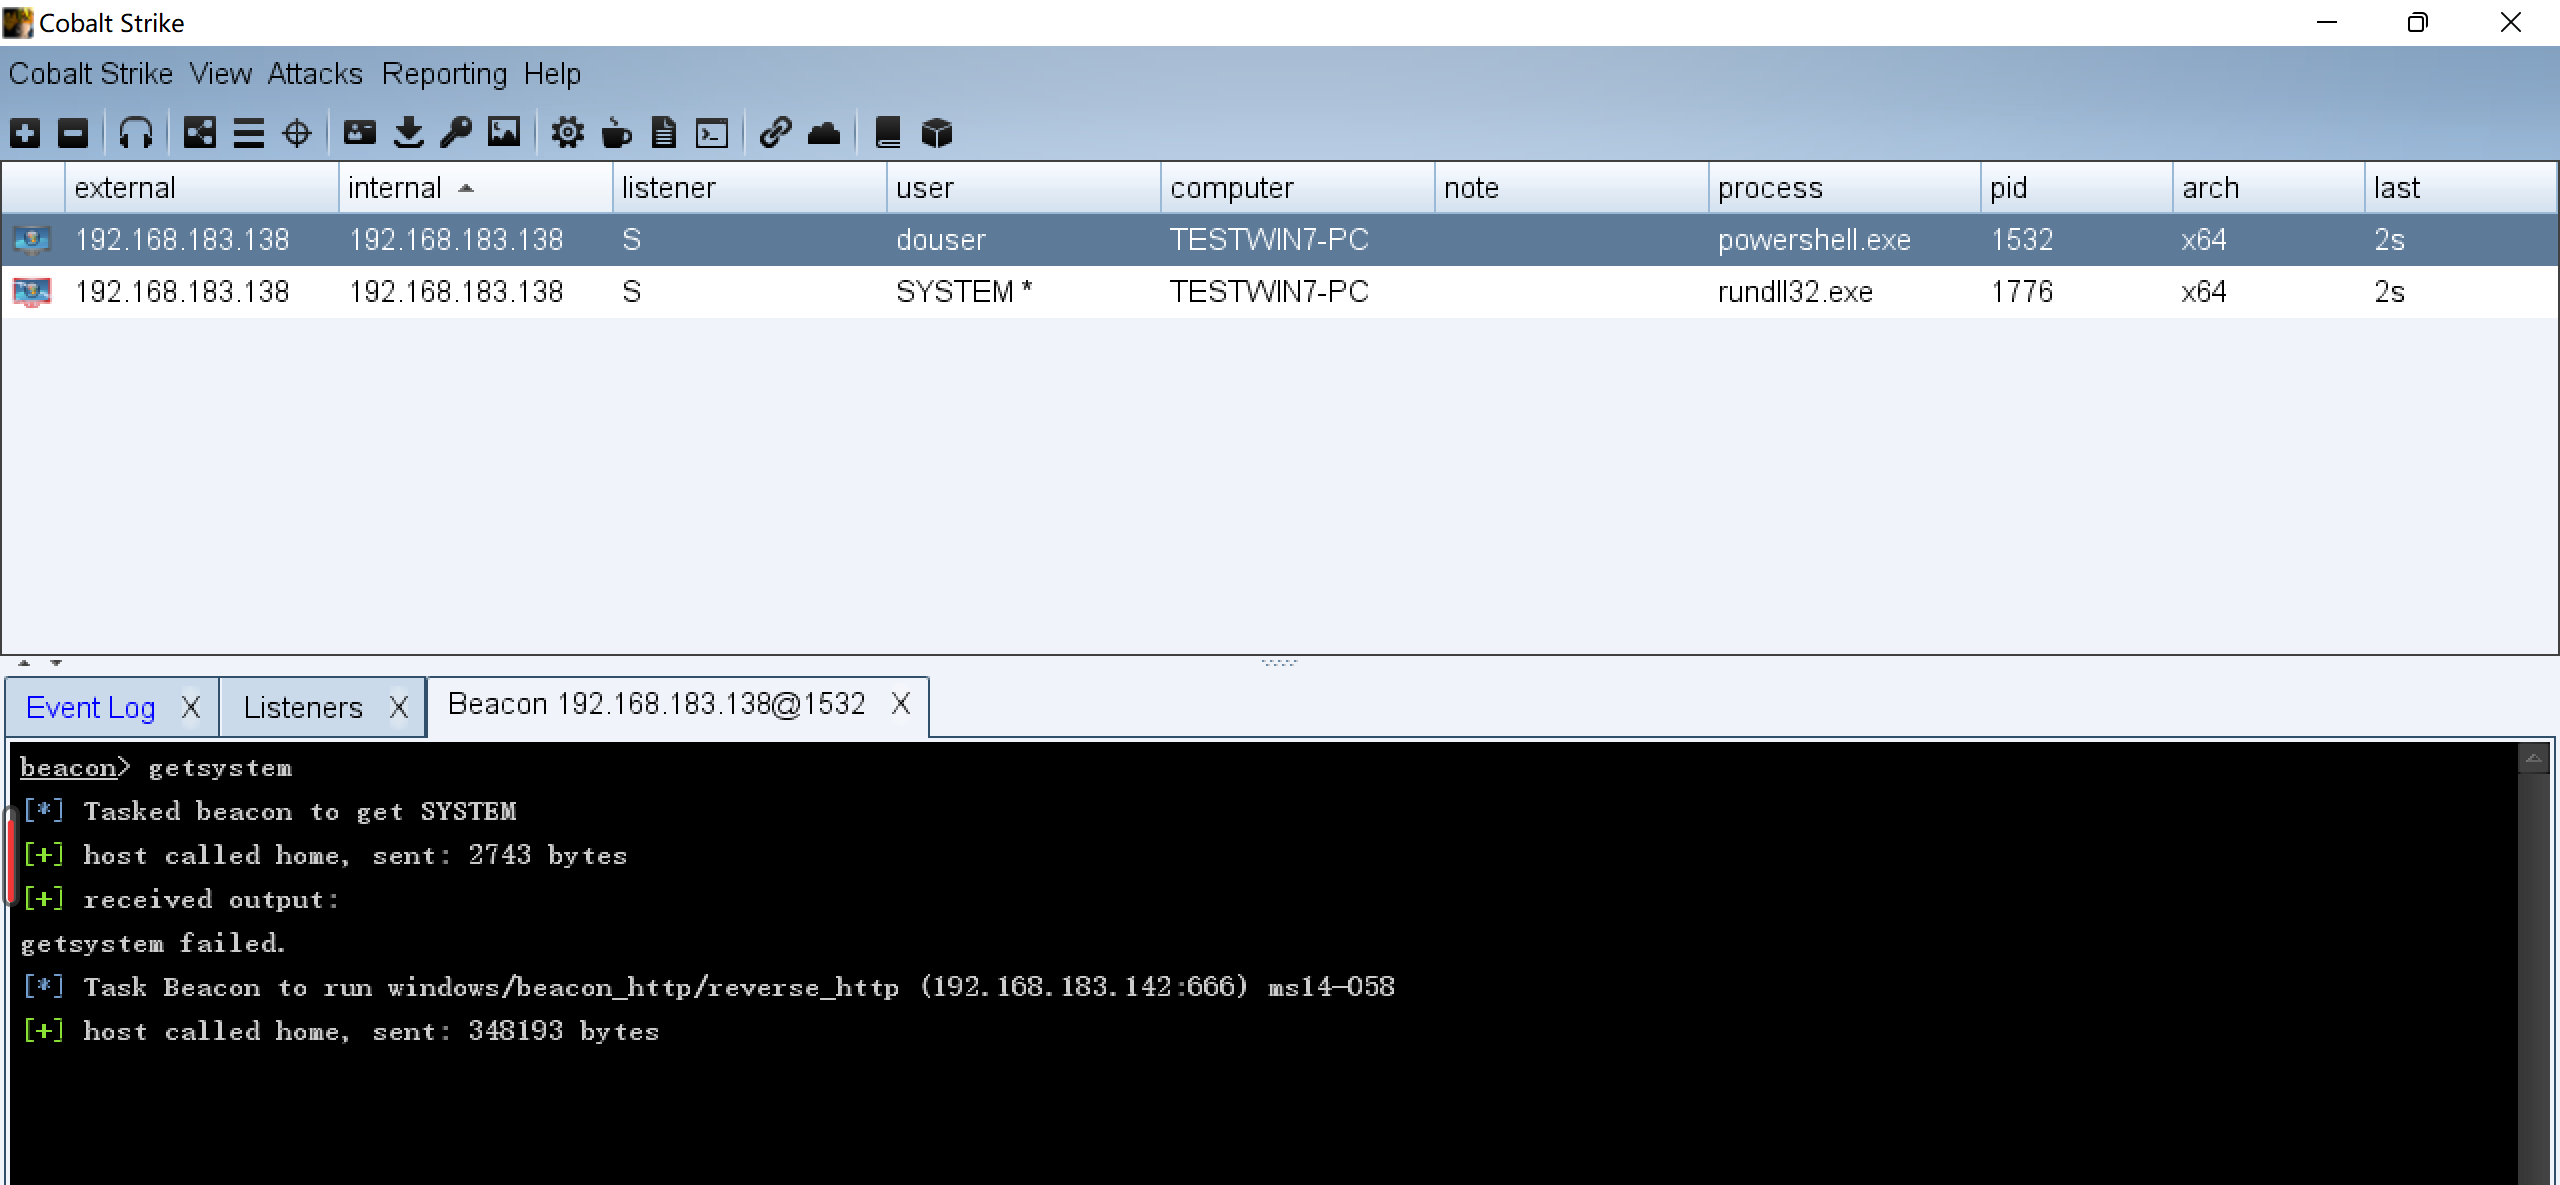Click the split pane collapse-up arrow
The height and width of the screenshot is (1185, 2560).
tap(25, 663)
